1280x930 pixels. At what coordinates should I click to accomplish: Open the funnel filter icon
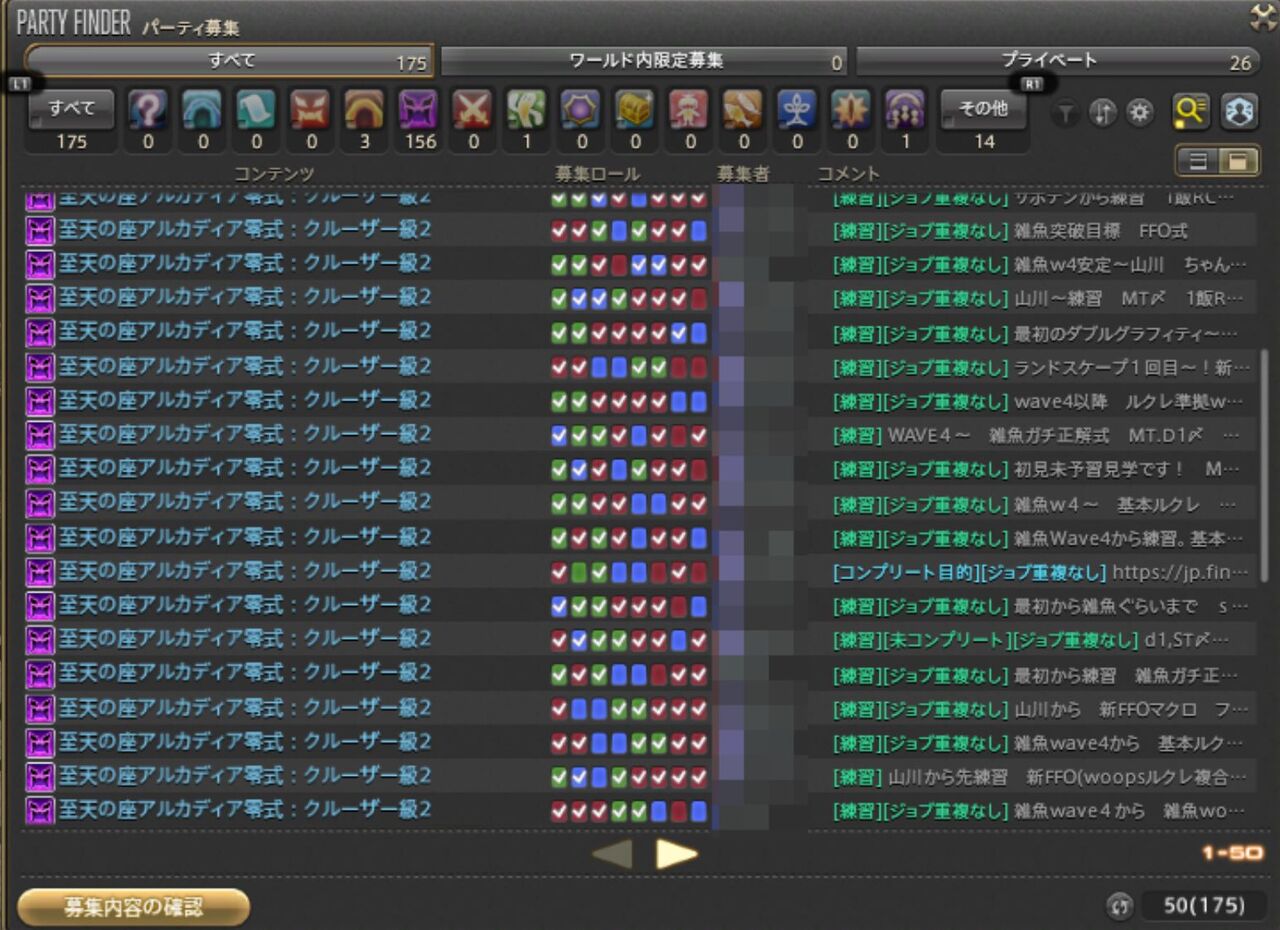click(x=1066, y=114)
